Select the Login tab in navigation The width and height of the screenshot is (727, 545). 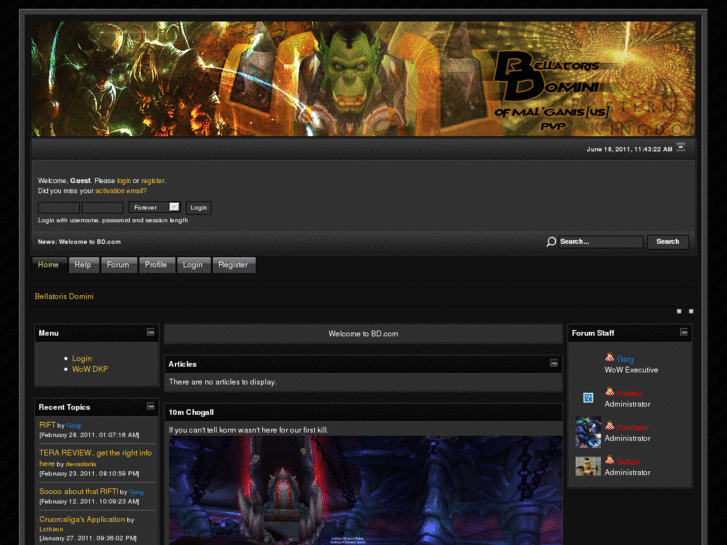(193, 265)
